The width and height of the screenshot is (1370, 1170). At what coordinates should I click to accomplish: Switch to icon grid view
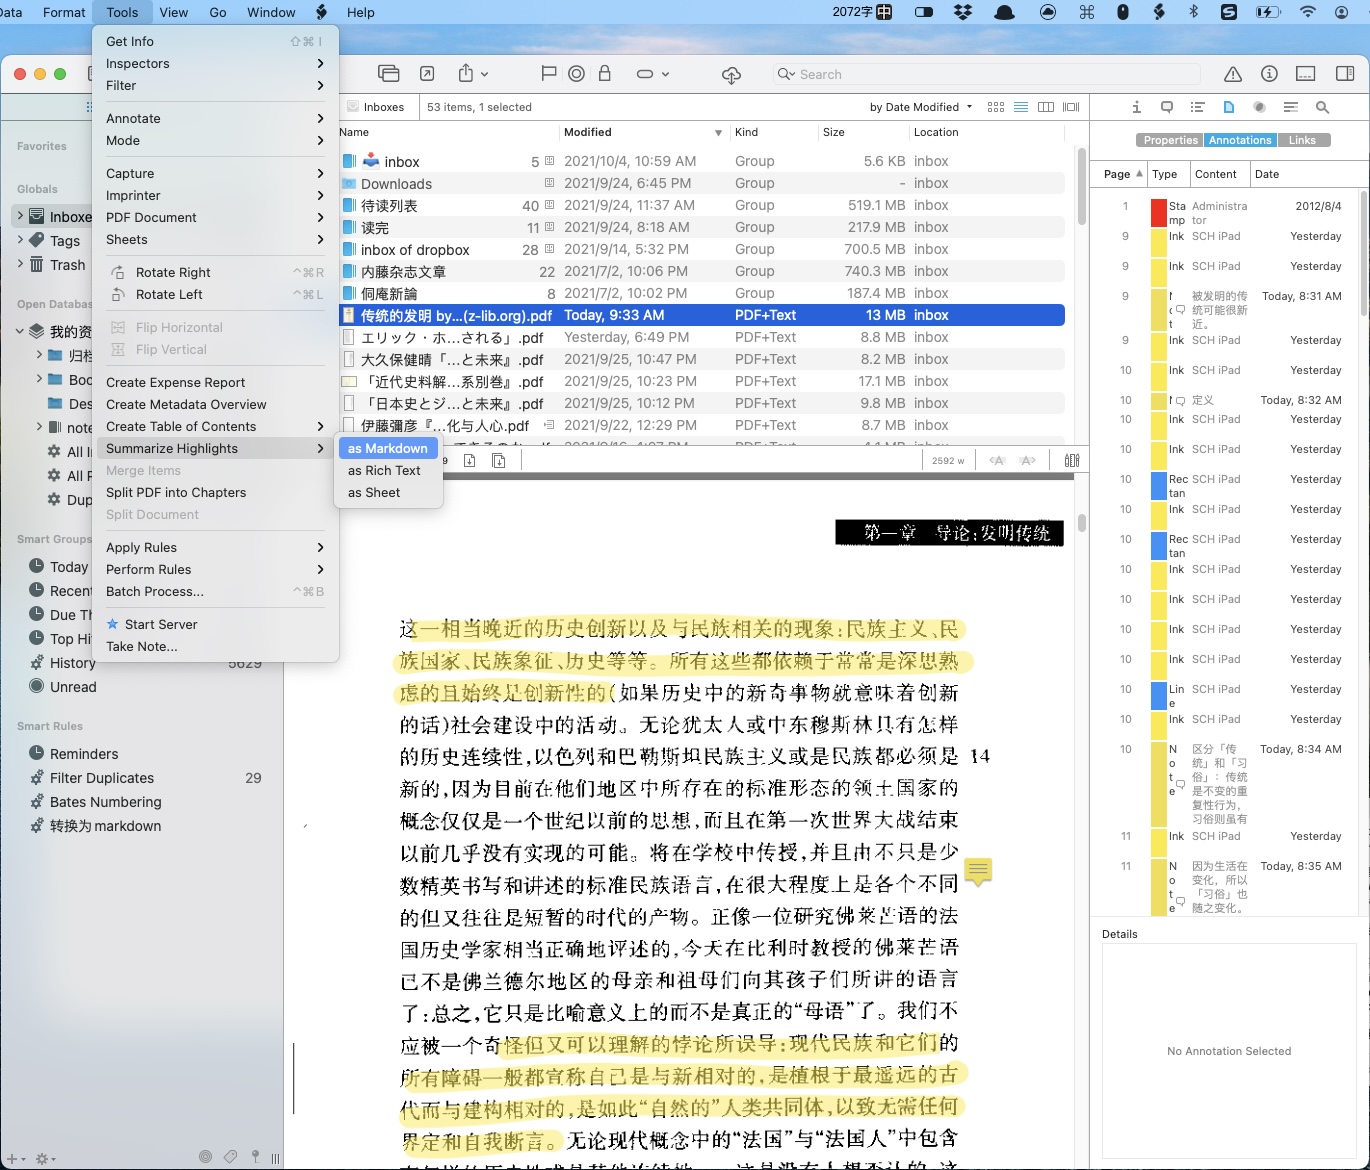point(995,107)
